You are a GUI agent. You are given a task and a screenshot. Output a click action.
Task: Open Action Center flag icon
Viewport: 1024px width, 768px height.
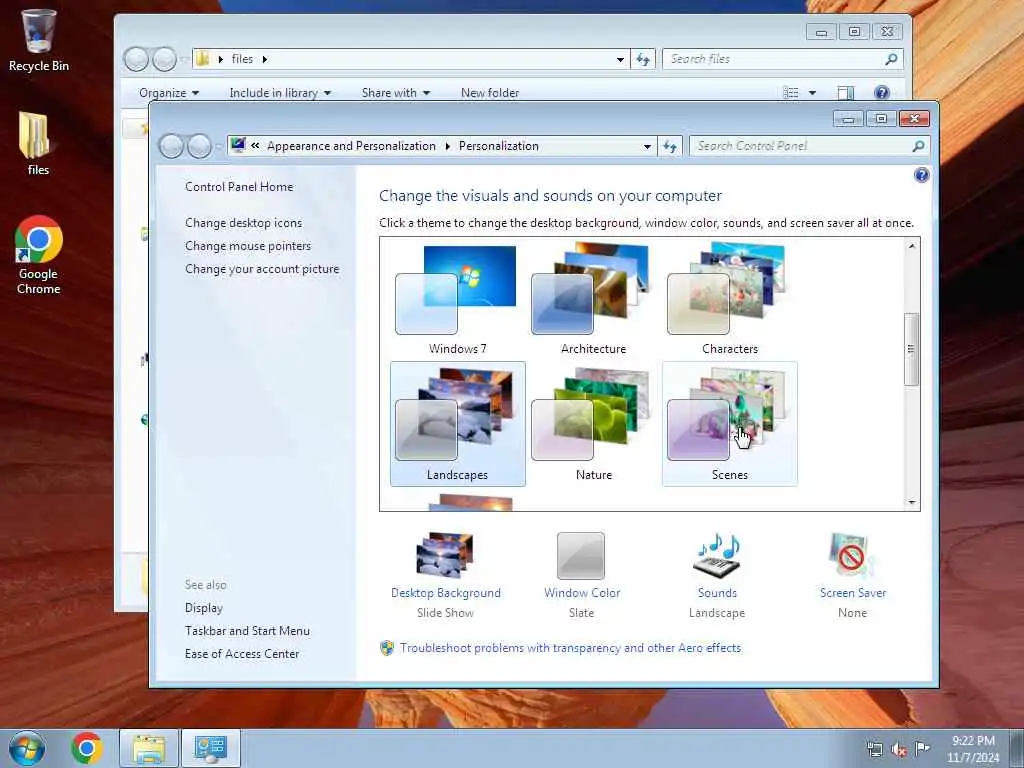click(922, 749)
